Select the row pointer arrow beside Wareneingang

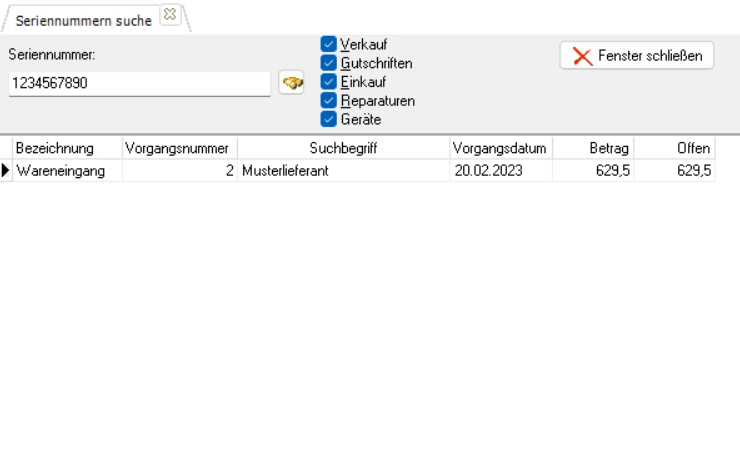pyautogui.click(x=6, y=170)
